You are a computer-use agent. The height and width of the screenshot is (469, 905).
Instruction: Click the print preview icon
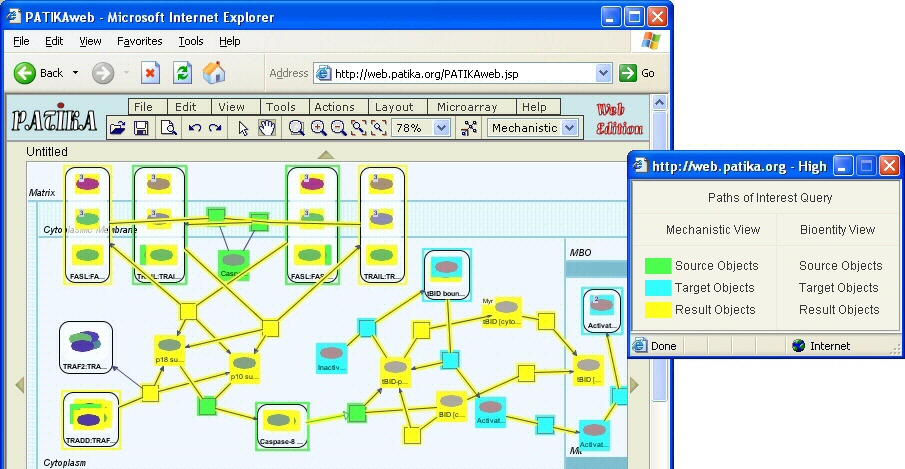pos(169,128)
